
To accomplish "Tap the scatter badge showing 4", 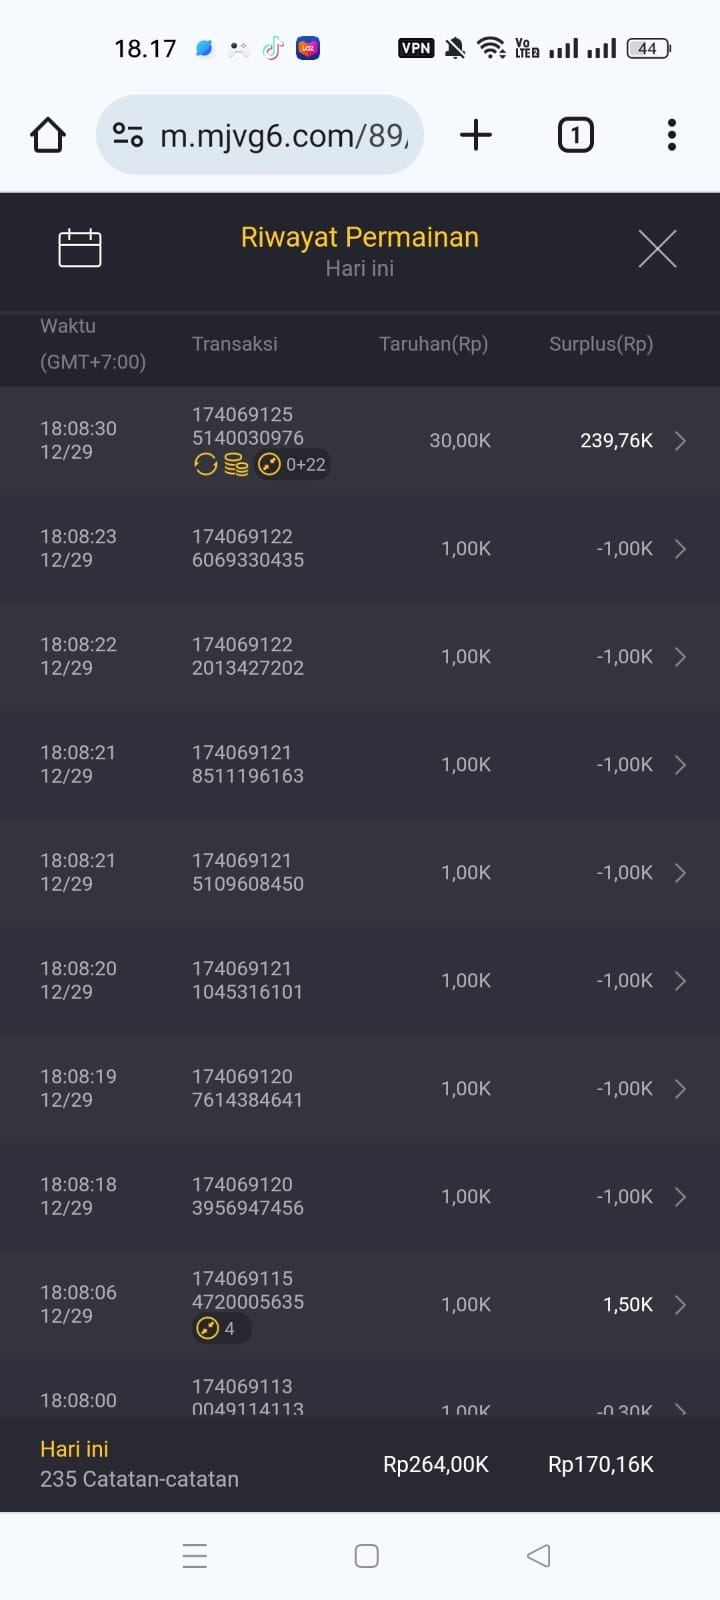I will (x=220, y=1329).
